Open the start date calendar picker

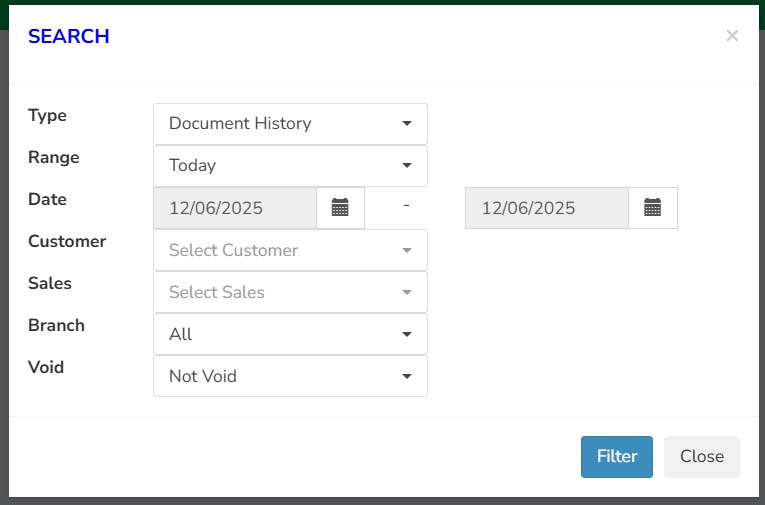click(340, 208)
